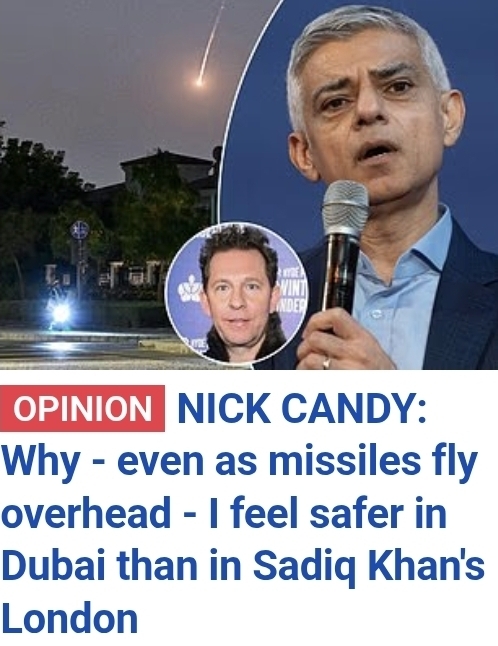The width and height of the screenshot is (498, 646).
Task: Click the handheld microphone in the photo
Action: 344,247
